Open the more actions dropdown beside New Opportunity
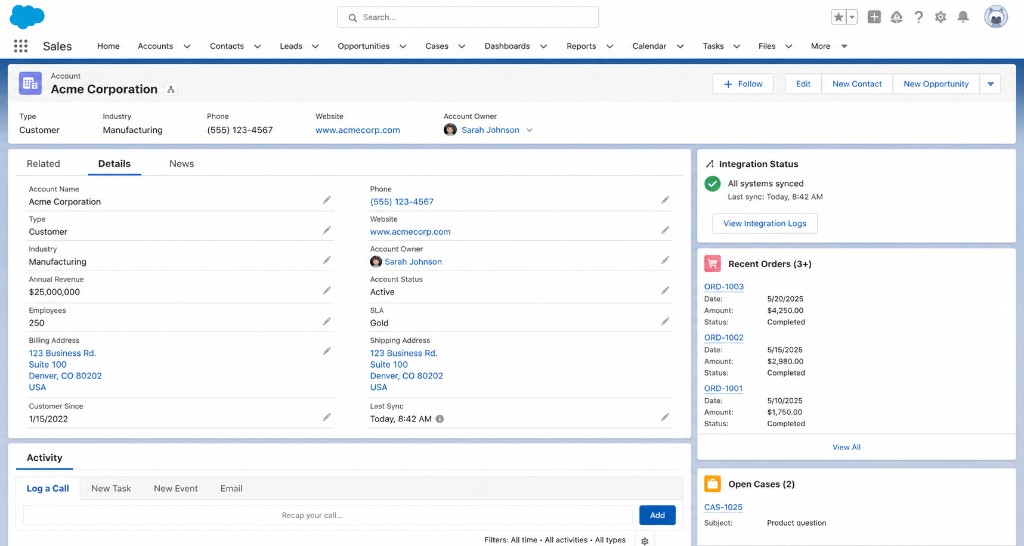1024x546 pixels. (990, 84)
